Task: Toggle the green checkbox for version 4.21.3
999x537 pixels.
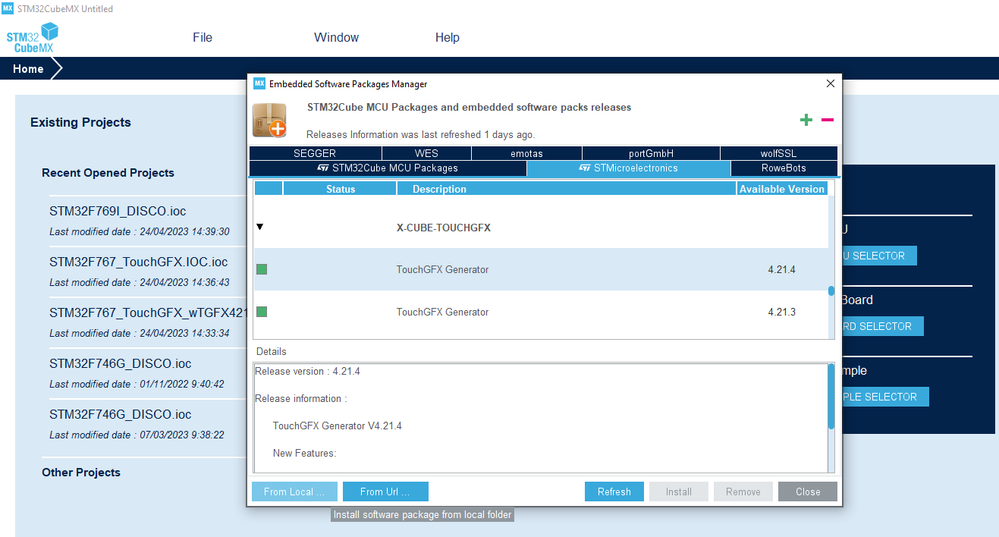Action: click(262, 311)
